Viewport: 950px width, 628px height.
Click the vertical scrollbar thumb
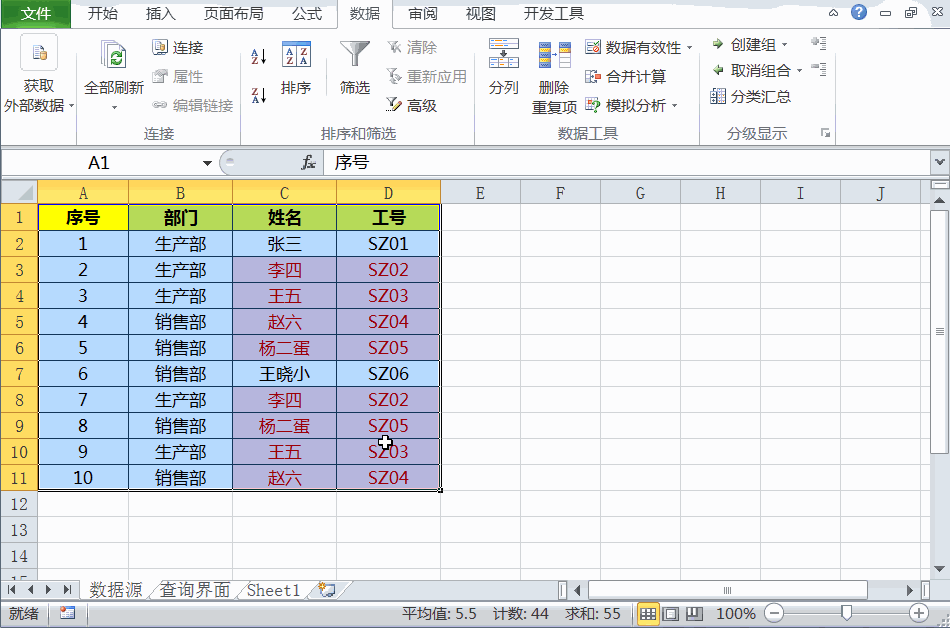coord(939,331)
